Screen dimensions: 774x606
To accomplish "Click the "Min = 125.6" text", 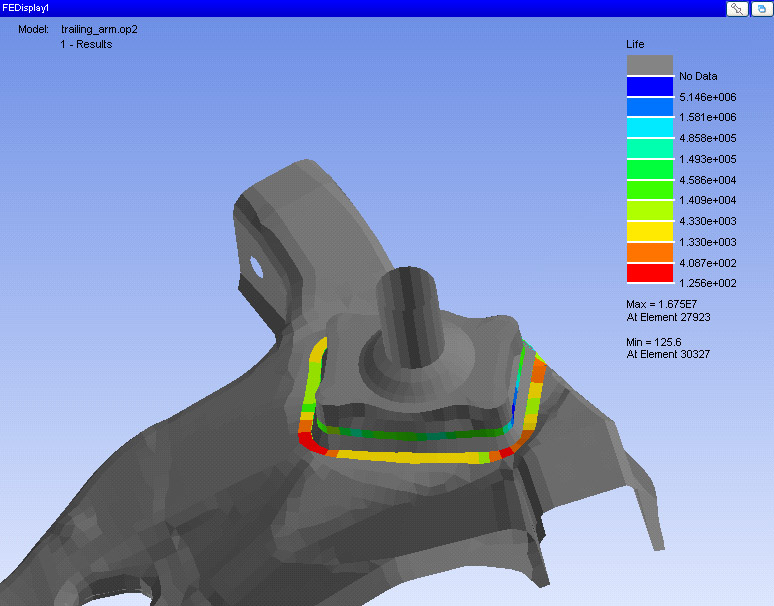I will (654, 341).
